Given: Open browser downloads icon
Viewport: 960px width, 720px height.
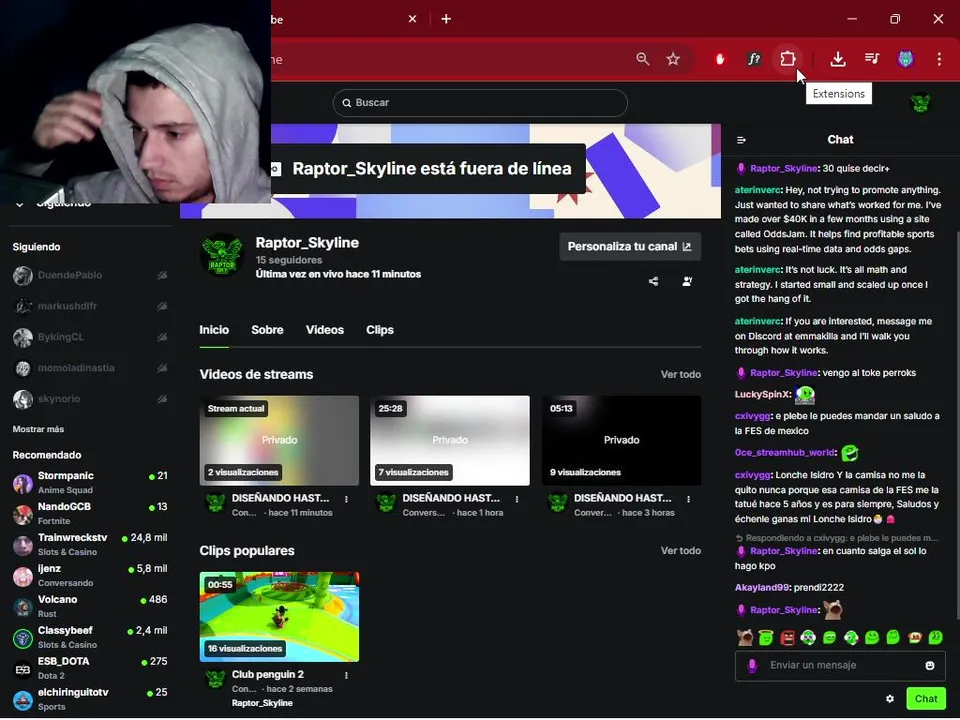Looking at the screenshot, I should click(x=838, y=59).
